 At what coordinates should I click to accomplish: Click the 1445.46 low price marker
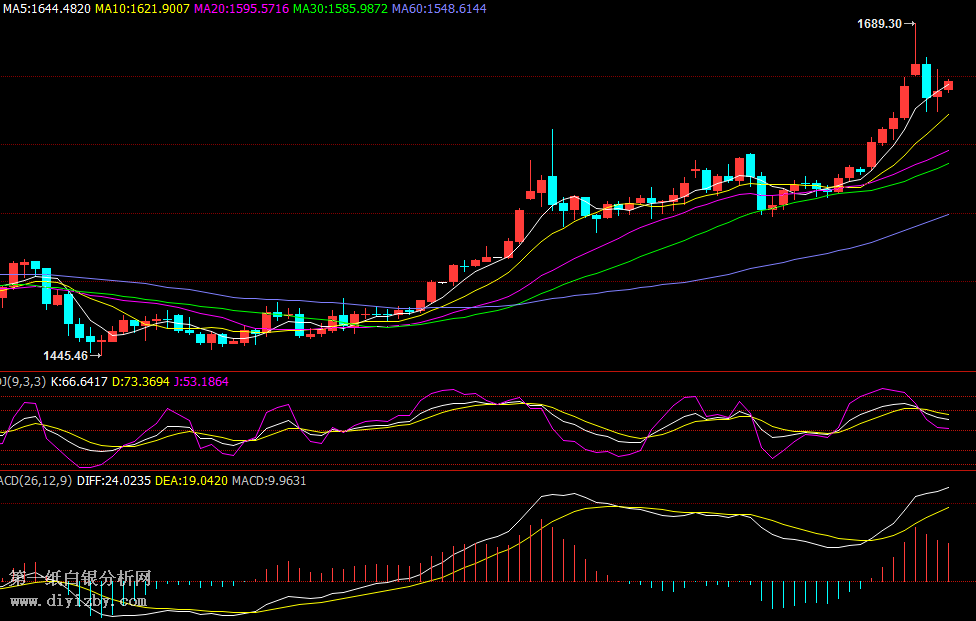(65, 355)
